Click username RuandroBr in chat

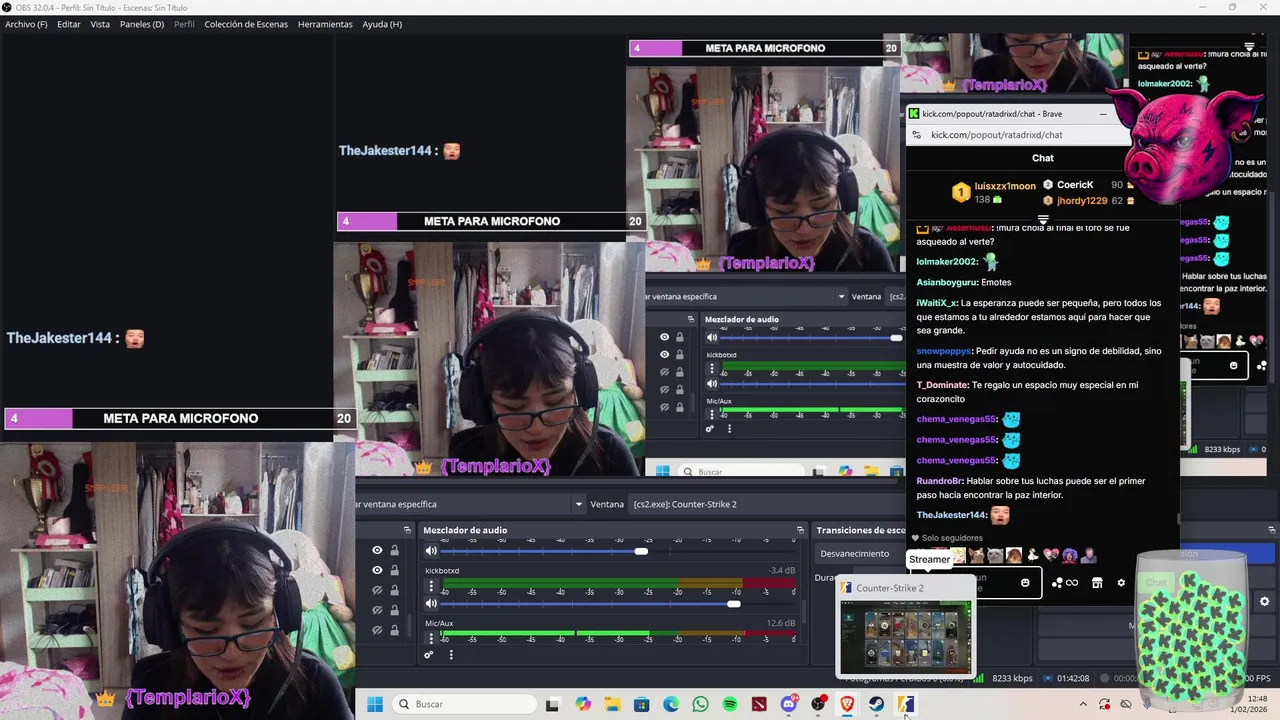coord(939,481)
